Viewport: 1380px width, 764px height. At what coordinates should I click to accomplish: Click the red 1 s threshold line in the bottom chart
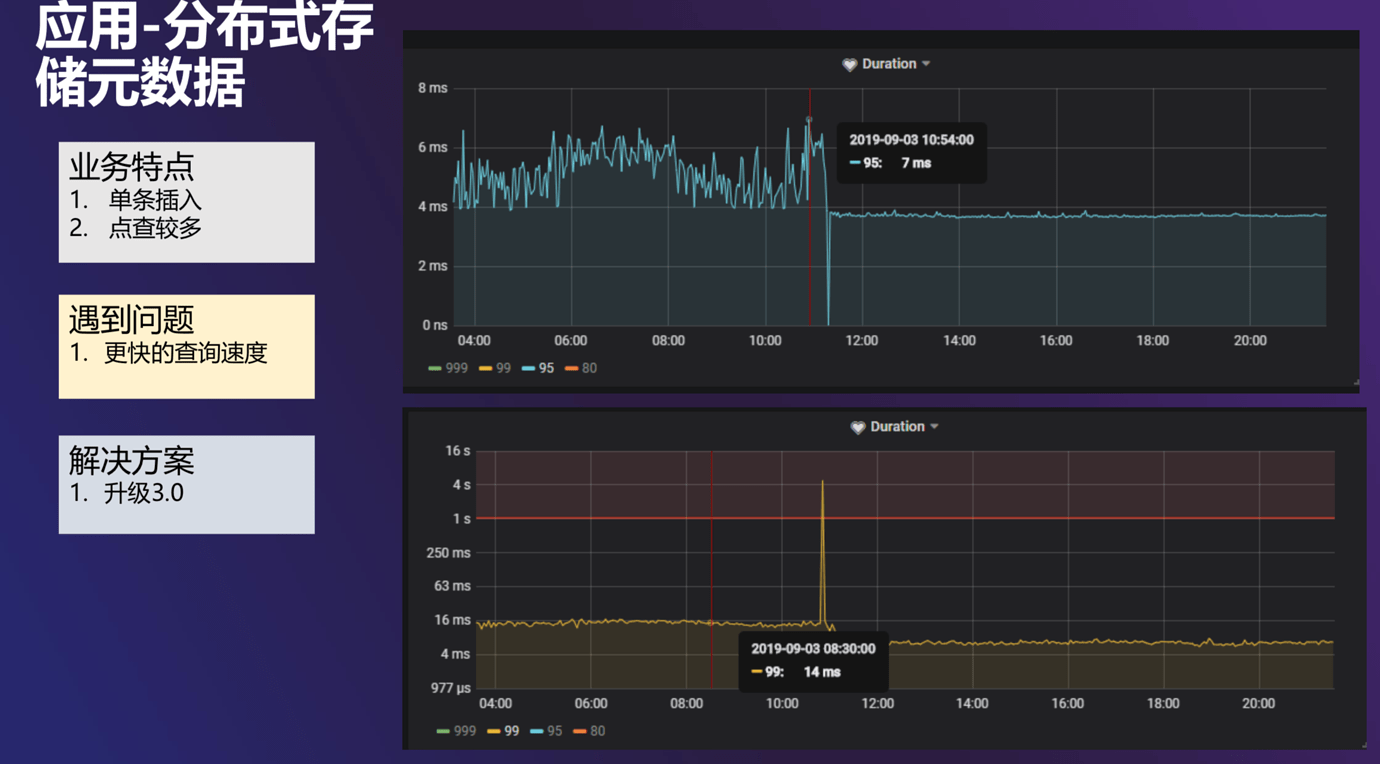click(x=905, y=518)
